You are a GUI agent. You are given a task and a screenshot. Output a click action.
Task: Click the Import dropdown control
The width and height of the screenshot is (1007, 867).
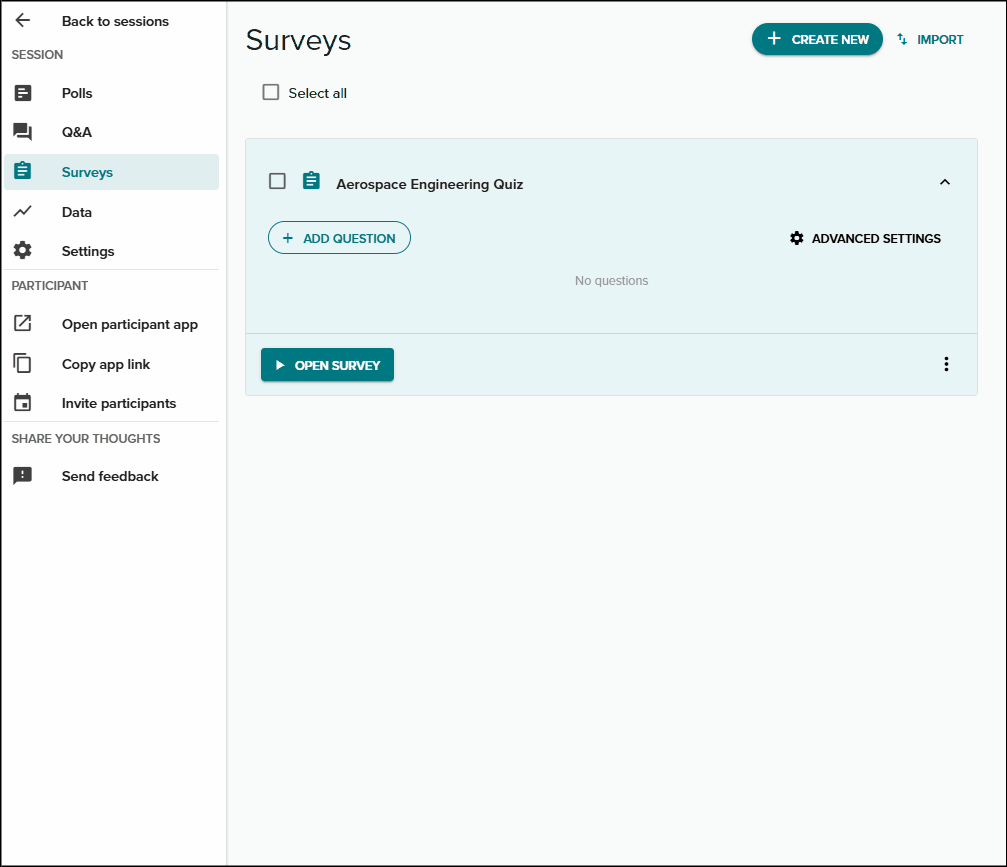pyautogui.click(x=929, y=39)
